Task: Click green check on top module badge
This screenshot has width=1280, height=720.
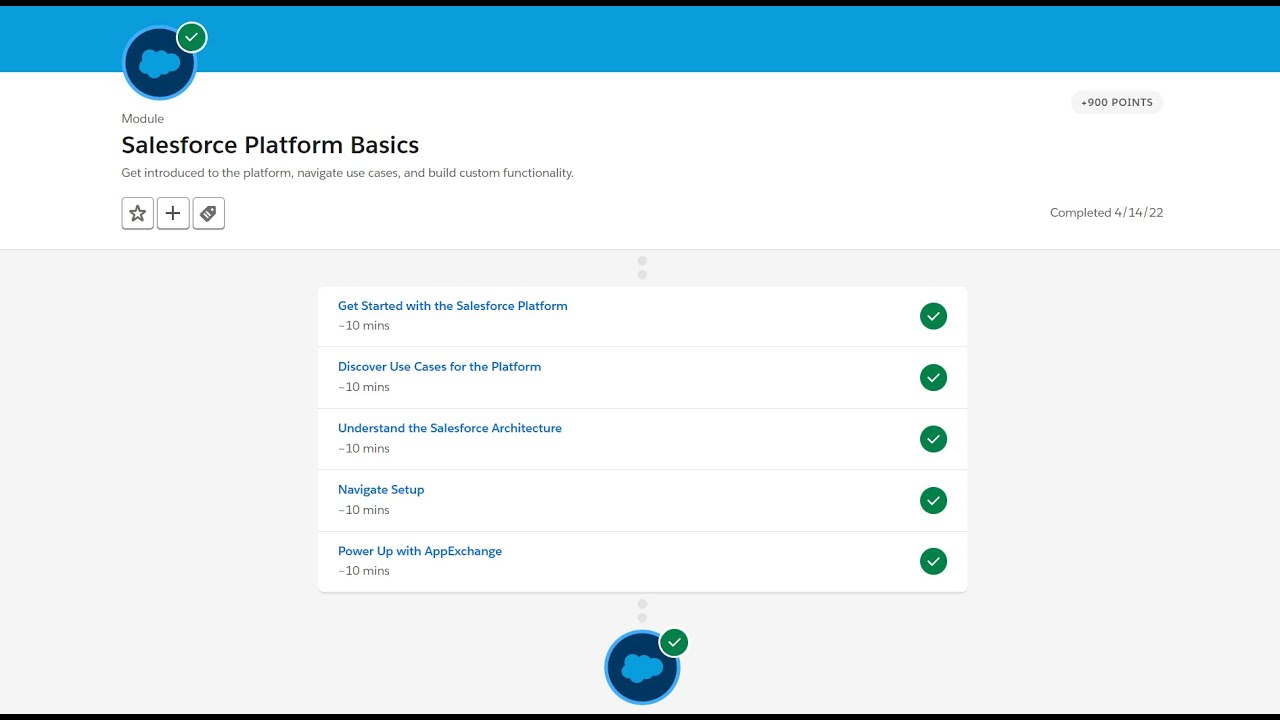Action: pyautogui.click(x=191, y=37)
